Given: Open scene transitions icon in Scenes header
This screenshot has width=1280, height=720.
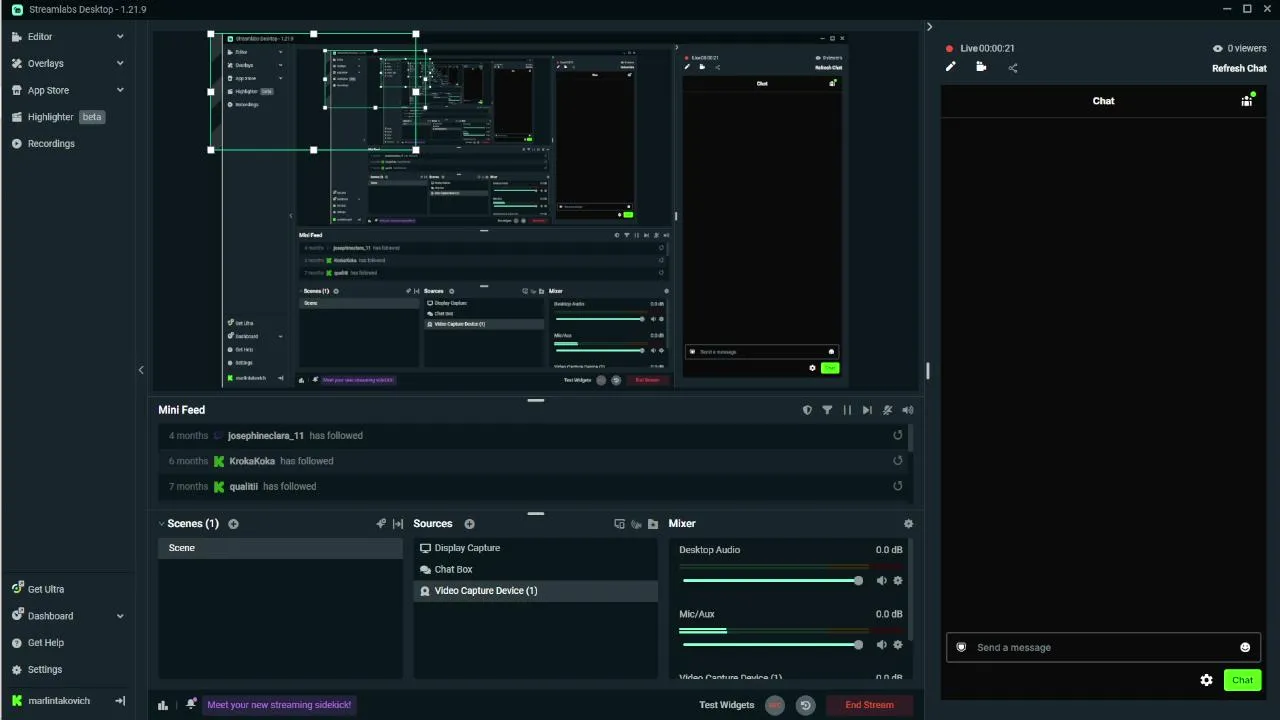Looking at the screenshot, I should pos(398,524).
